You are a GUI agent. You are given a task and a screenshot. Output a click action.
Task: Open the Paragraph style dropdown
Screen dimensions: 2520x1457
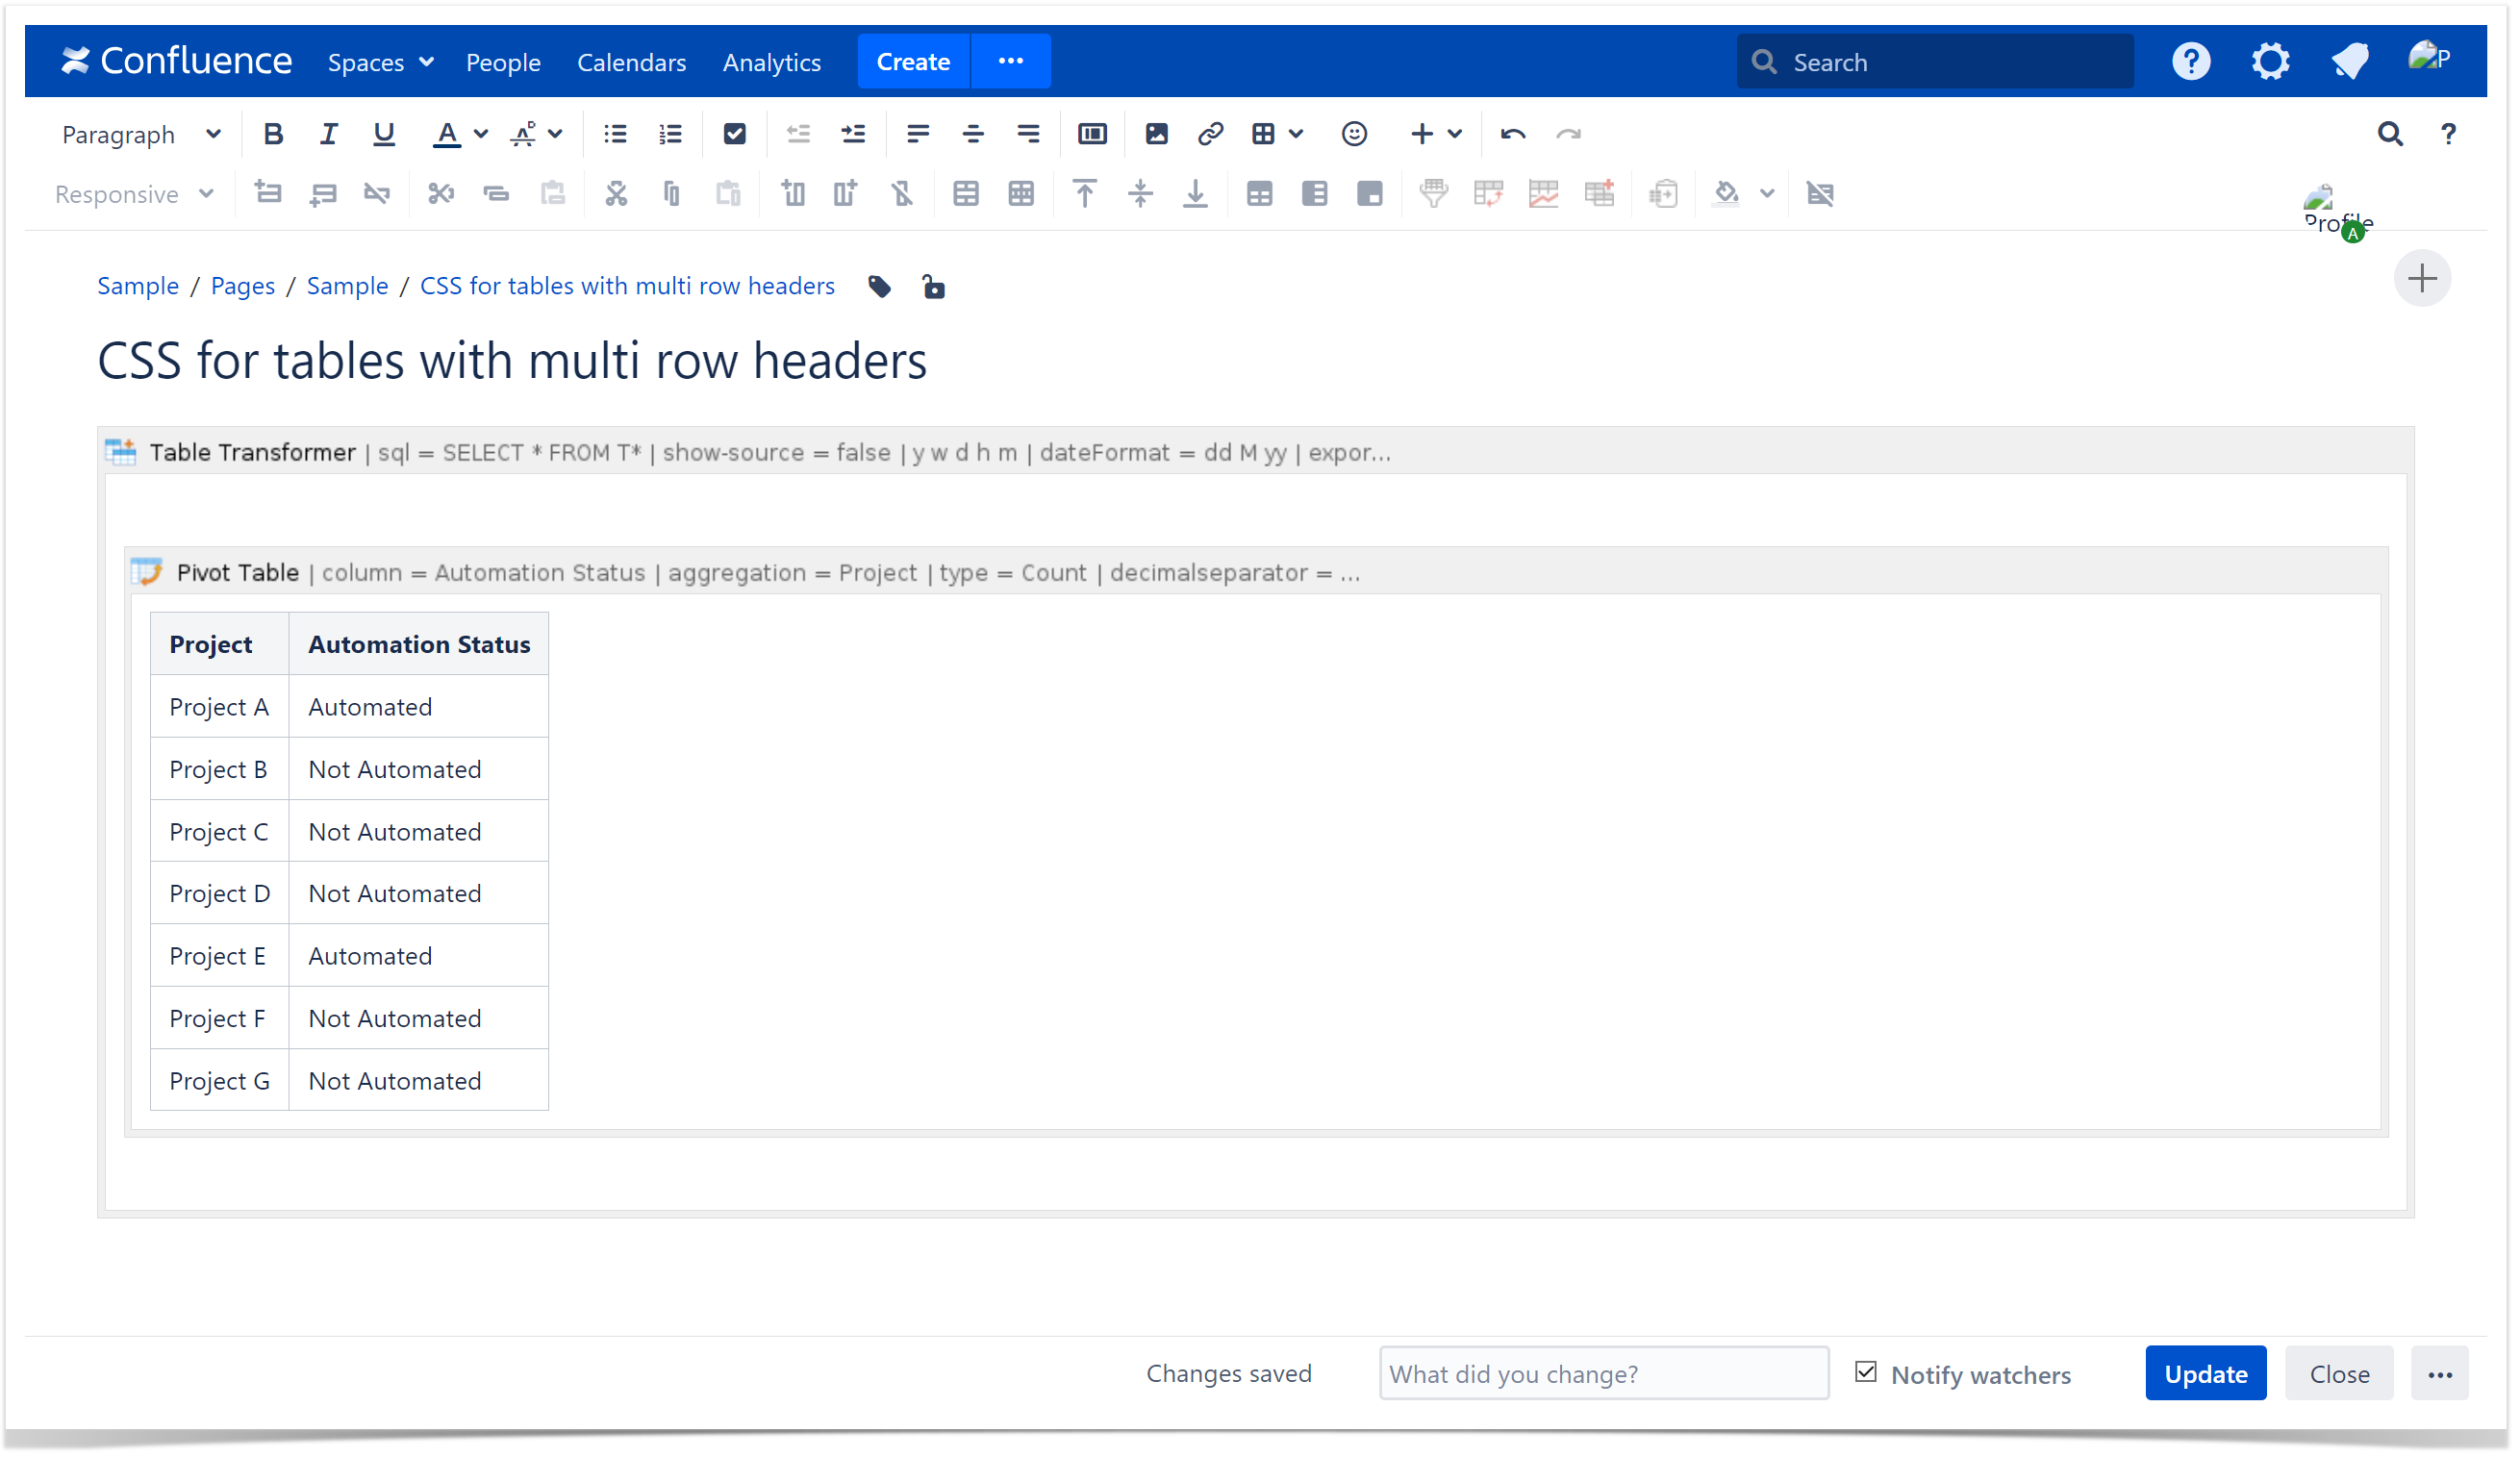coord(140,134)
